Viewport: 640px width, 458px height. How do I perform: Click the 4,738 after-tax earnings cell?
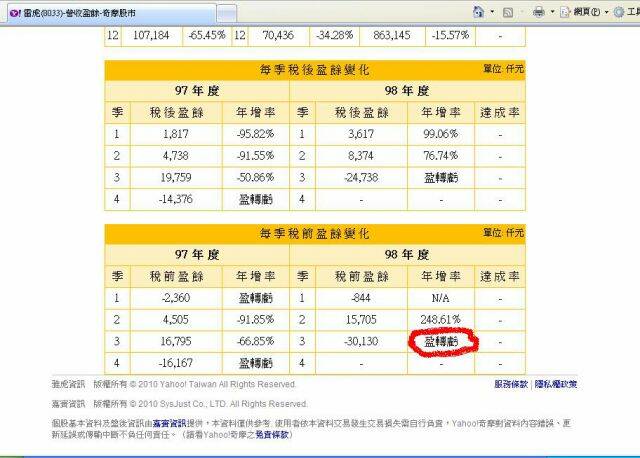[x=176, y=156]
